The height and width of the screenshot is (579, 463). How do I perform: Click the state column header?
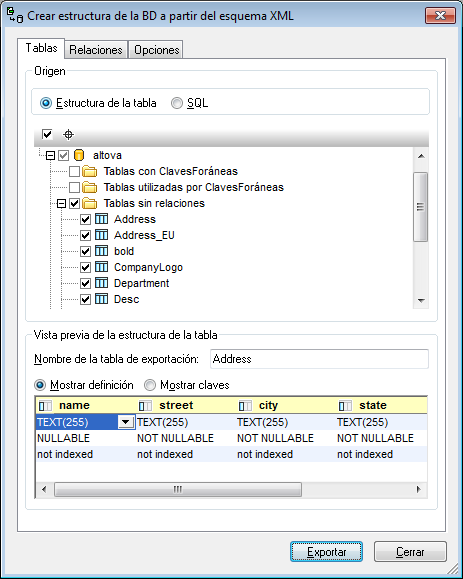pyautogui.click(x=381, y=405)
